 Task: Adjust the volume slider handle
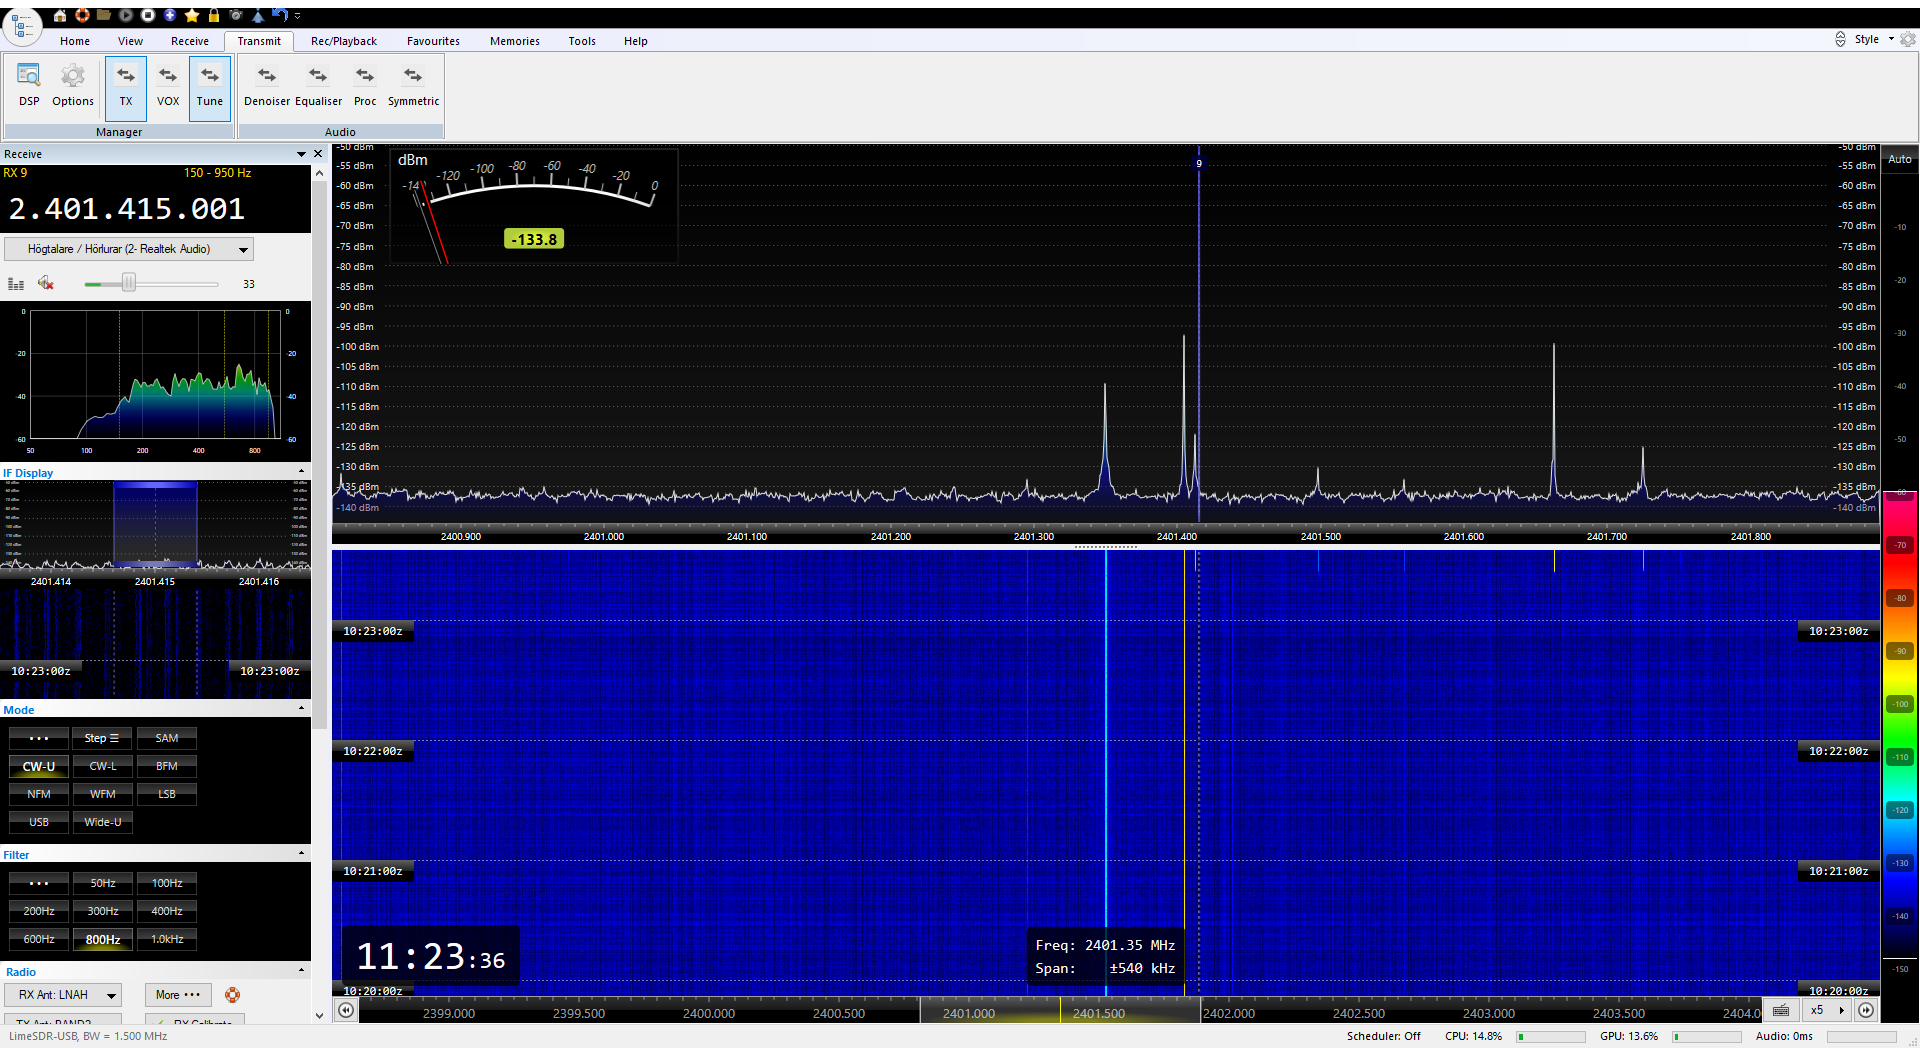(129, 284)
